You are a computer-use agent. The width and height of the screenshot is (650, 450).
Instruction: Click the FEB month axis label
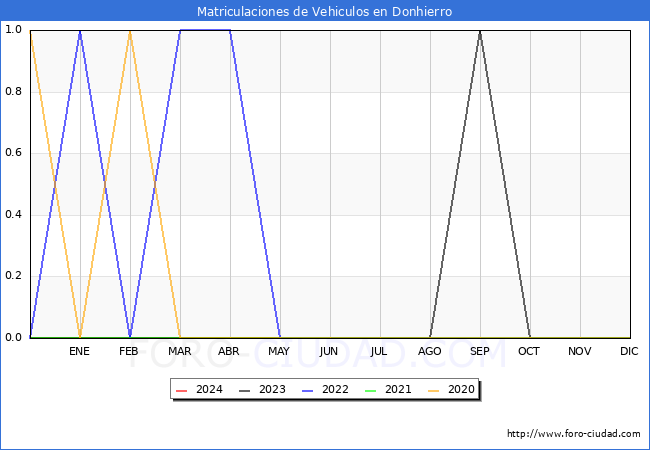(x=129, y=351)
